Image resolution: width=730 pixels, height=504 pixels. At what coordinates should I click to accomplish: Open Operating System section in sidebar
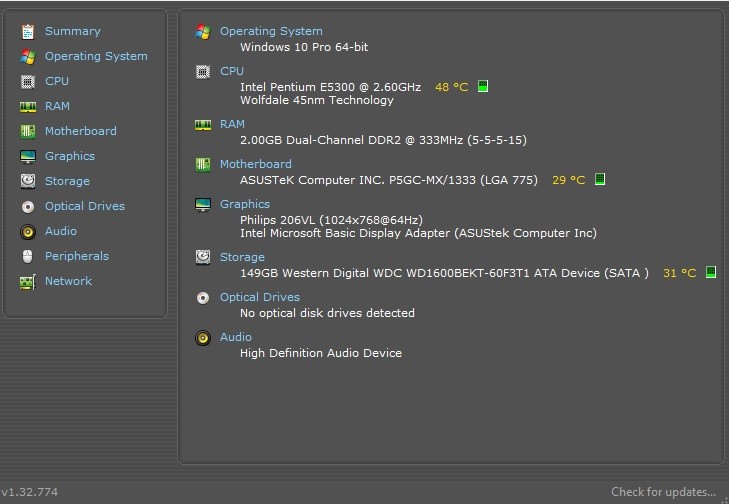pyautogui.click(x=96, y=56)
